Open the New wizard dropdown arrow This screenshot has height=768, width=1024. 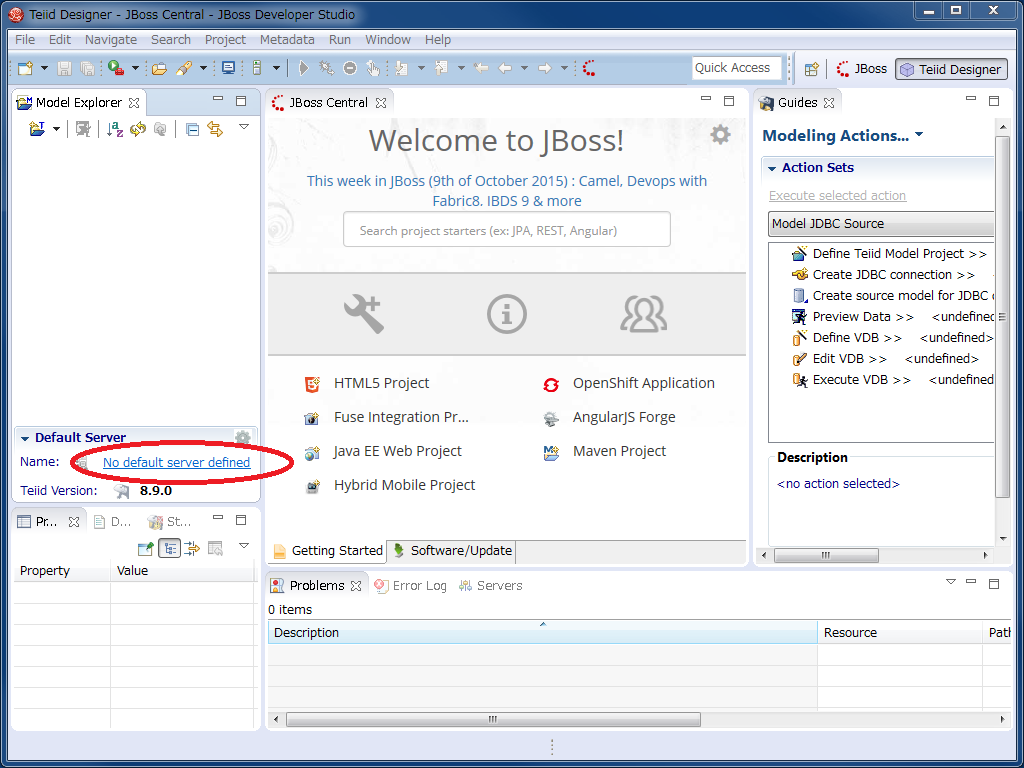44,68
